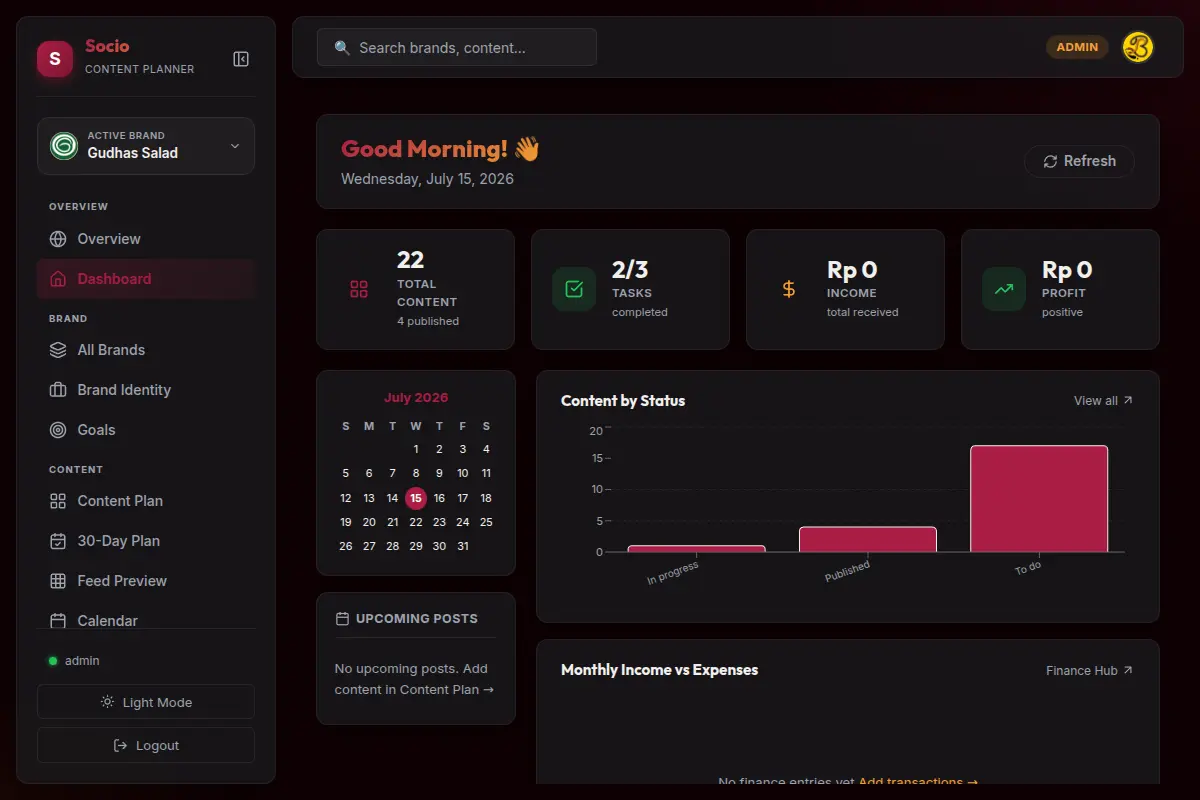Click the Income dollar sign icon
The height and width of the screenshot is (800, 1200).
[x=789, y=290]
